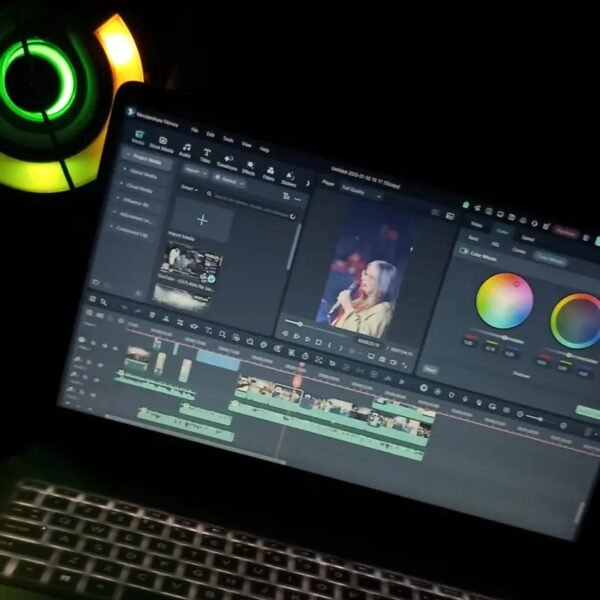
Task: Expand the Influence Kit folder
Action: click(118, 198)
